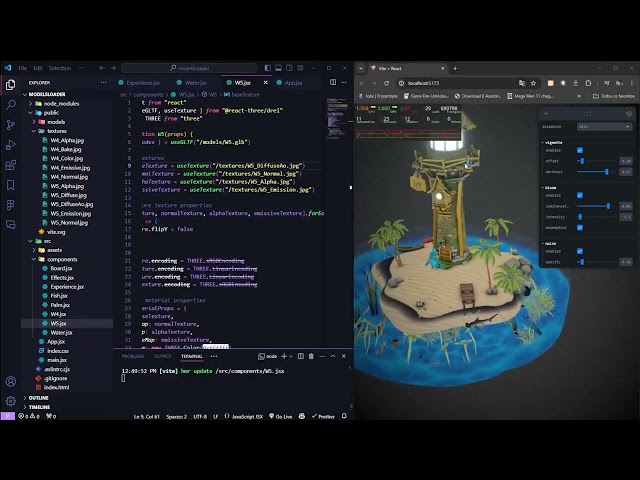
Task: Open the browser three-dot menu
Action: coord(632,83)
